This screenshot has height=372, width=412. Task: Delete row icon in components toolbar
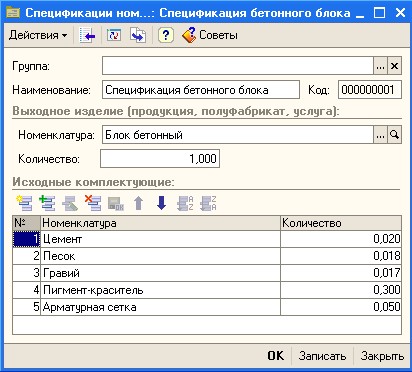click(x=93, y=203)
